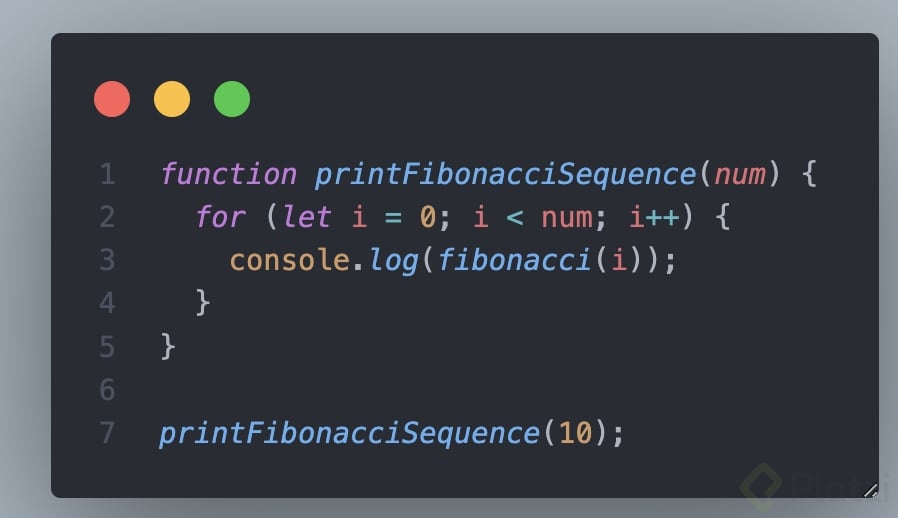The width and height of the screenshot is (898, 518).
Task: Click the number 10 argument
Action: coord(575,433)
